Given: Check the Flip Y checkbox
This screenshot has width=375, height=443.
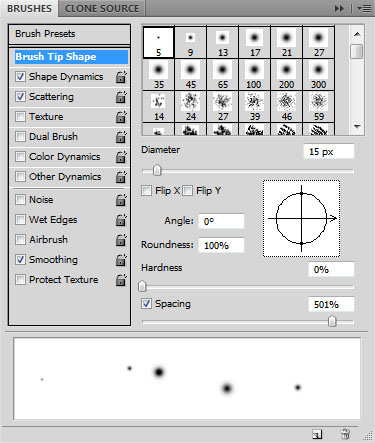Looking at the screenshot, I should click(188, 191).
